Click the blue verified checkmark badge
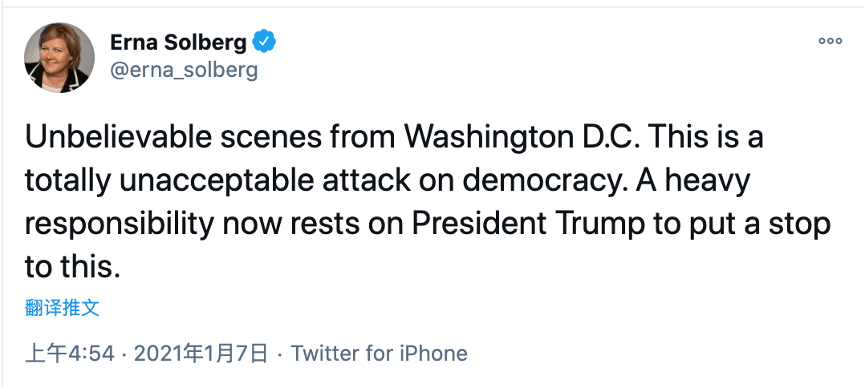The image size is (866, 389). tap(264, 41)
